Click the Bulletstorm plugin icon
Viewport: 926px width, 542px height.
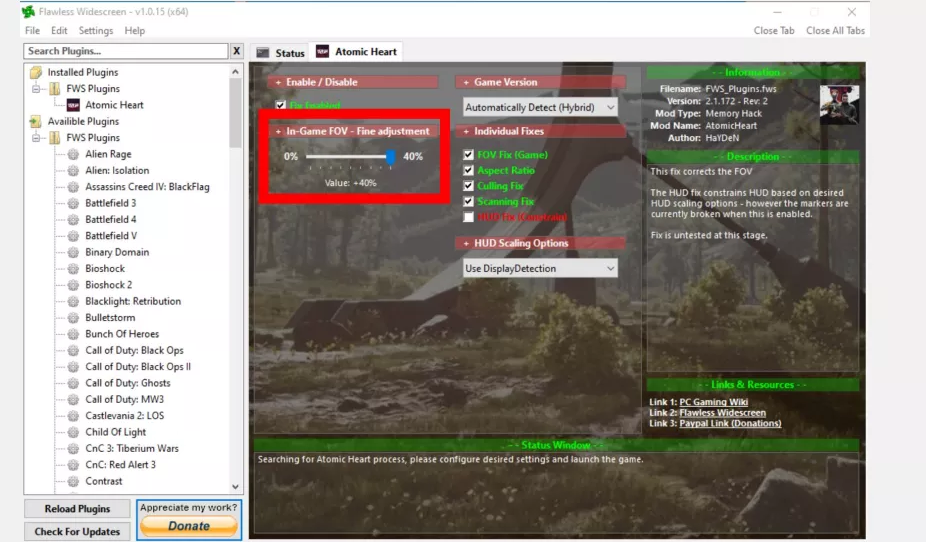(x=73, y=318)
